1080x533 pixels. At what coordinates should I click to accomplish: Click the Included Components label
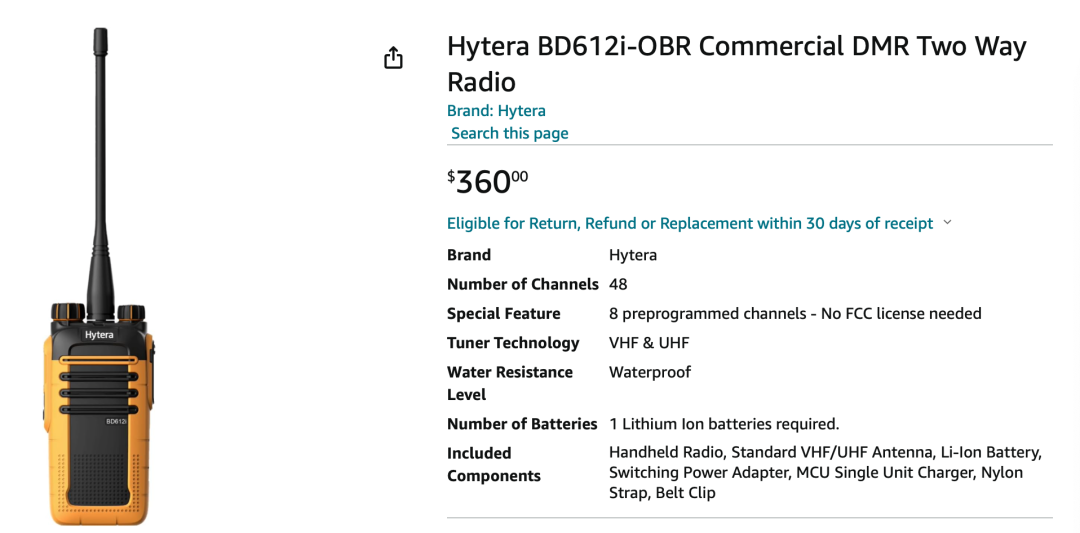coord(494,464)
